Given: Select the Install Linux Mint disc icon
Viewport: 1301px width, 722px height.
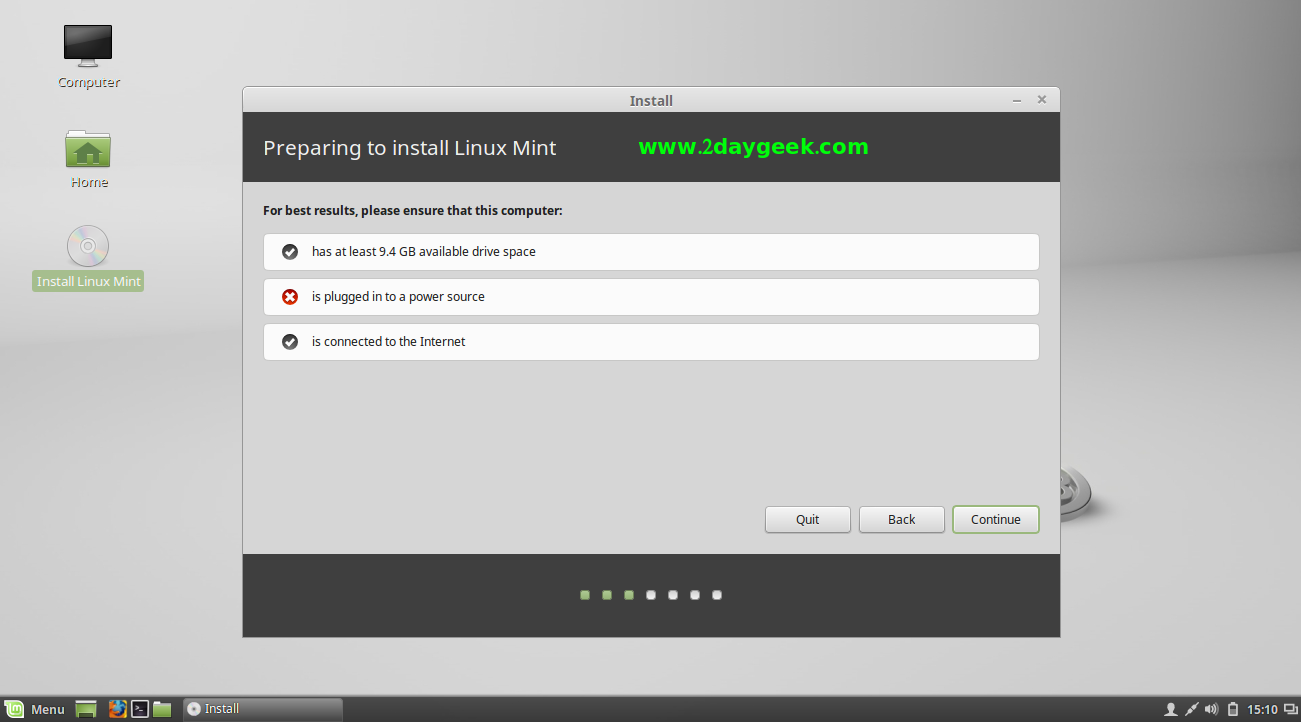Looking at the screenshot, I should click(x=88, y=246).
